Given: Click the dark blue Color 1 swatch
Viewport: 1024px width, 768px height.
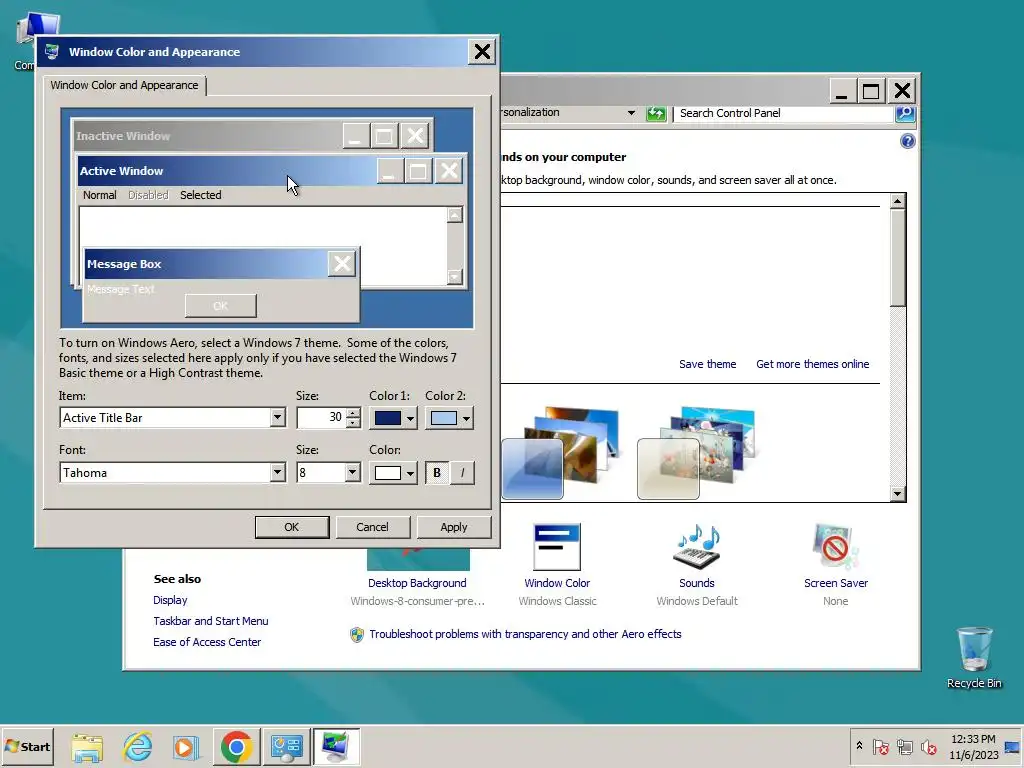Looking at the screenshot, I should click(387, 419).
